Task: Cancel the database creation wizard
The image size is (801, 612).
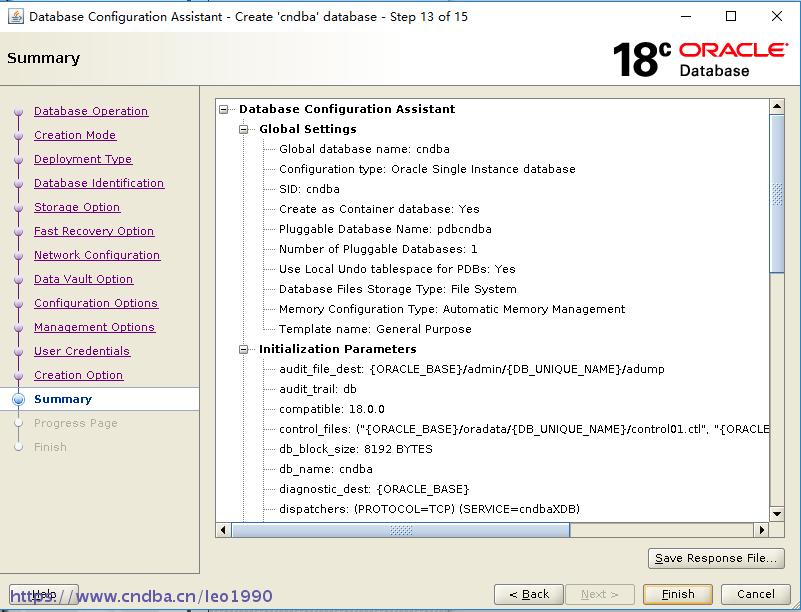Action: [756, 594]
